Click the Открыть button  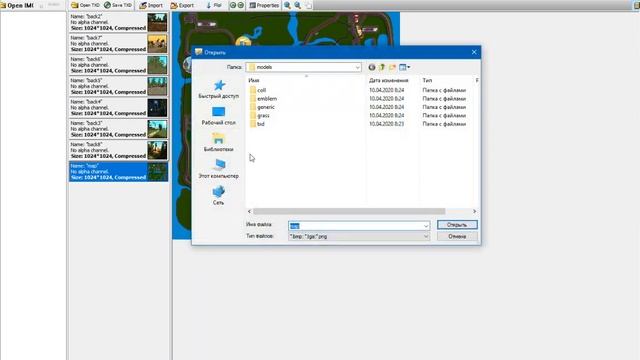[x=457, y=225]
